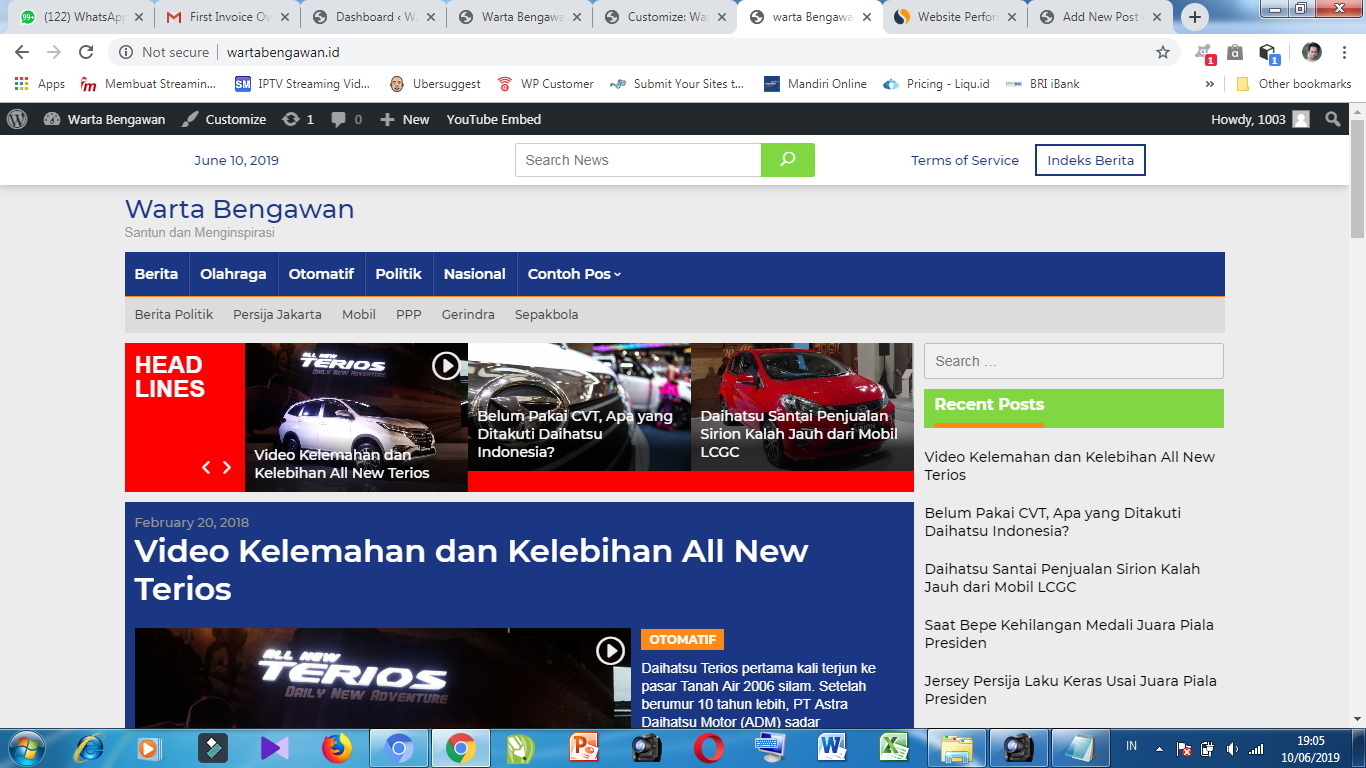Open a new browser tab with plus
1366x768 pixels.
(x=1195, y=17)
